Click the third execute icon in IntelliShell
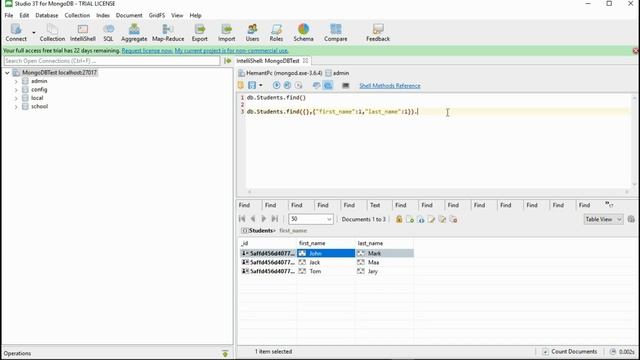The image size is (640, 360). [298, 85]
